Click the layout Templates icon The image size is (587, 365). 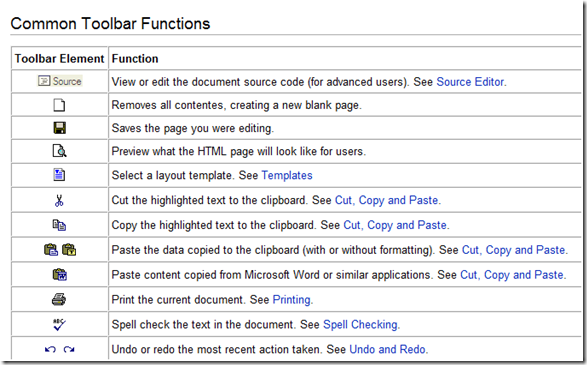59,175
